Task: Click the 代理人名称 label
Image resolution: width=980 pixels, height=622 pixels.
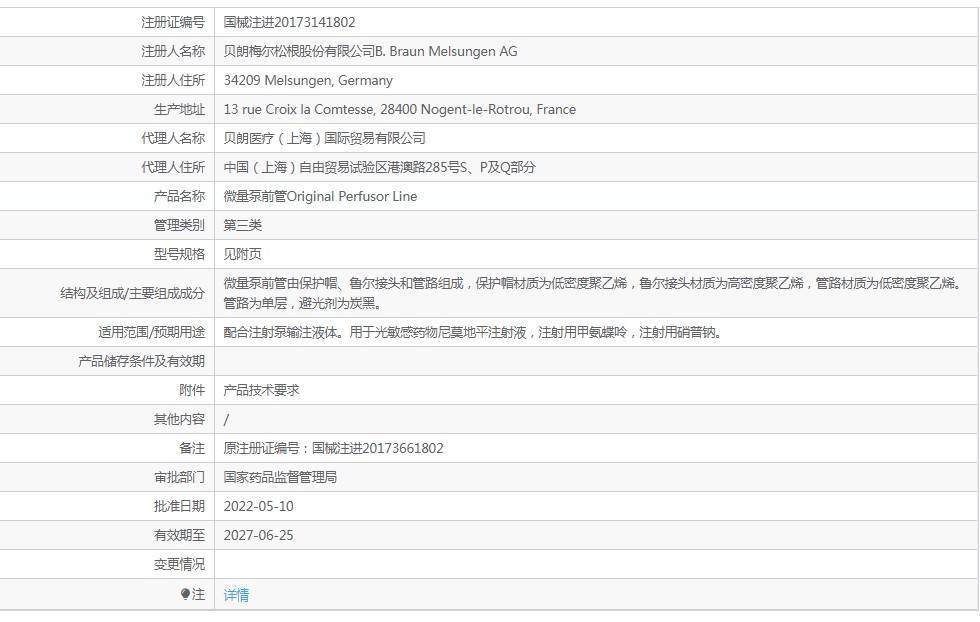Action: (173, 138)
